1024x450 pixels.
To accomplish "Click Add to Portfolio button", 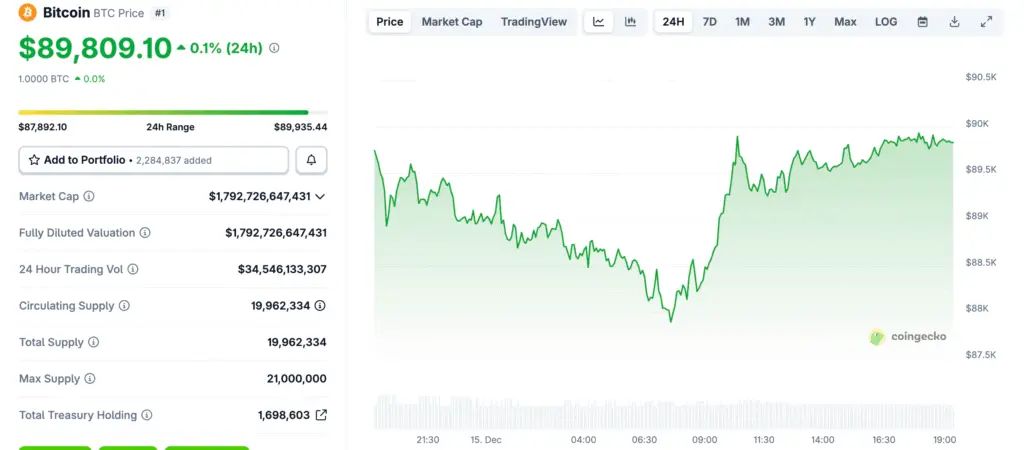I will pyautogui.click(x=153, y=160).
